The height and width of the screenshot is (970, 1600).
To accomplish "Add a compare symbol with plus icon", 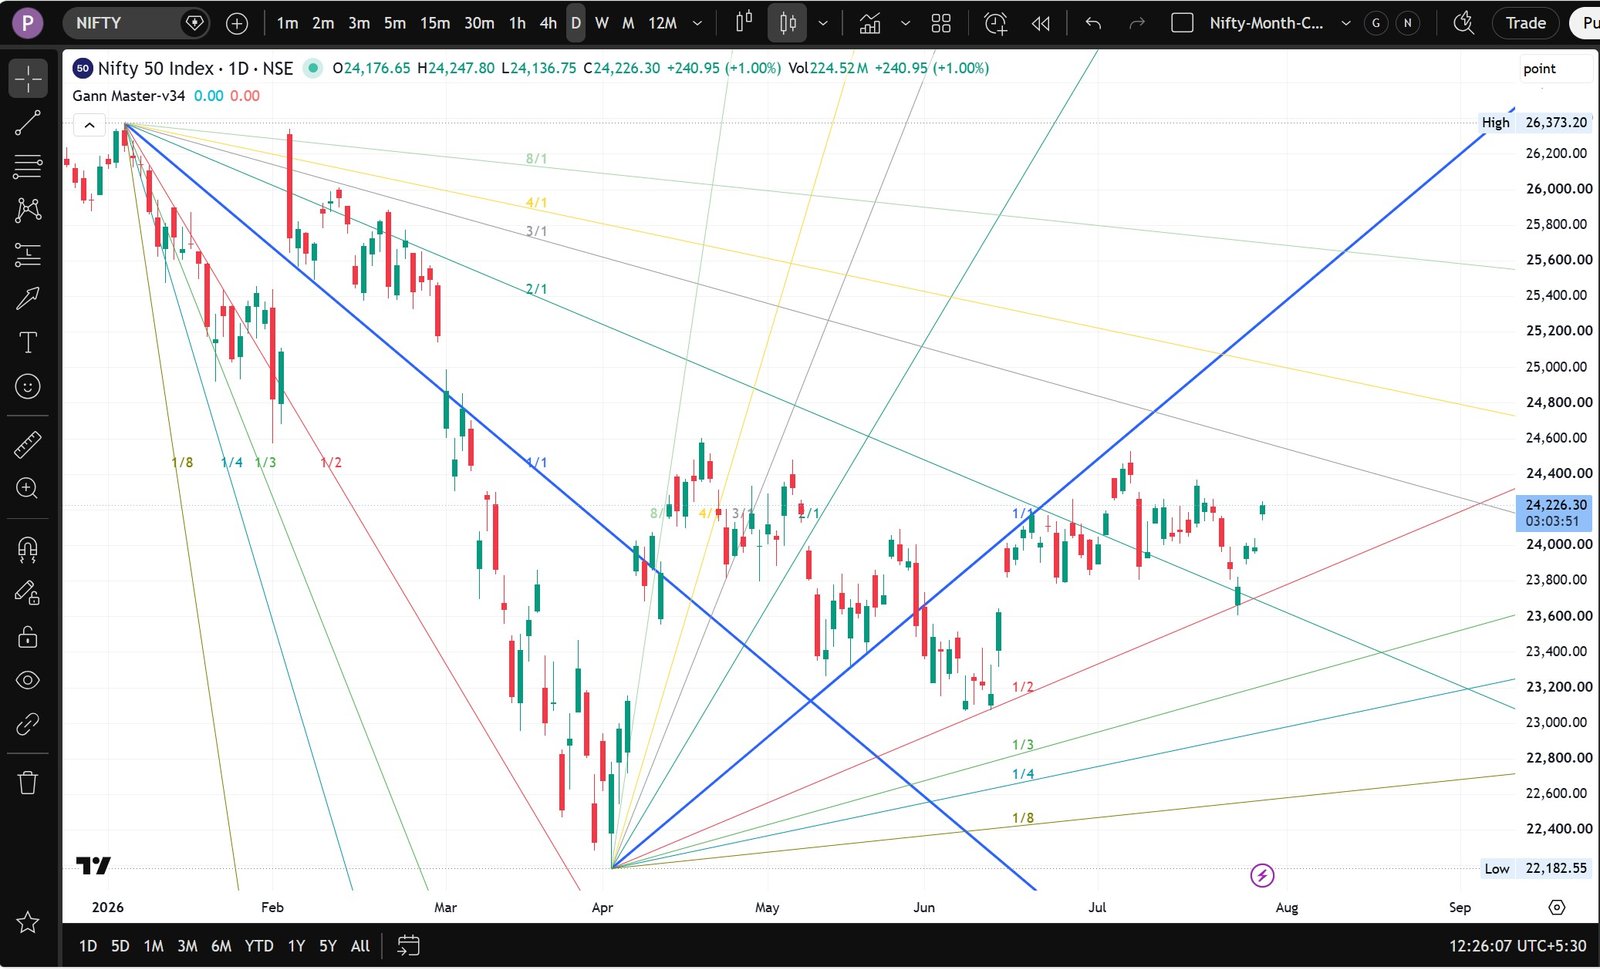I will pyautogui.click(x=237, y=23).
